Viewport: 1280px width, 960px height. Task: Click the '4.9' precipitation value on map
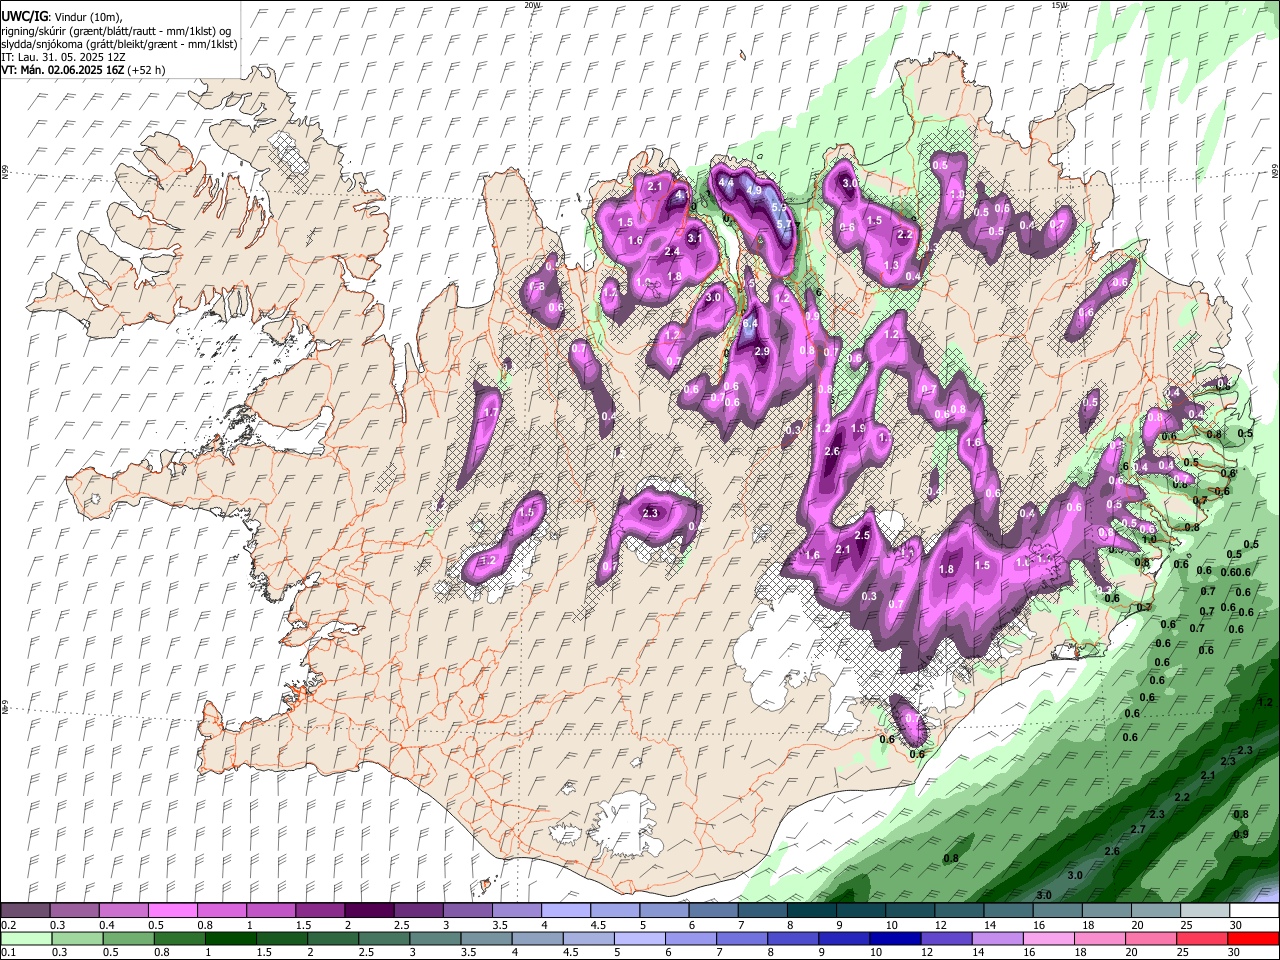pos(753,190)
